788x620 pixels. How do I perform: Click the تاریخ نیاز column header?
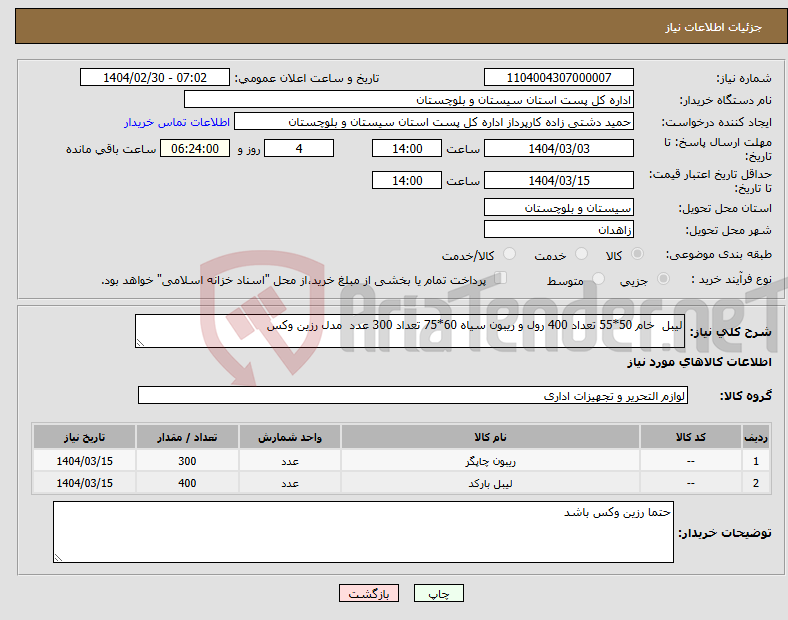(x=84, y=437)
